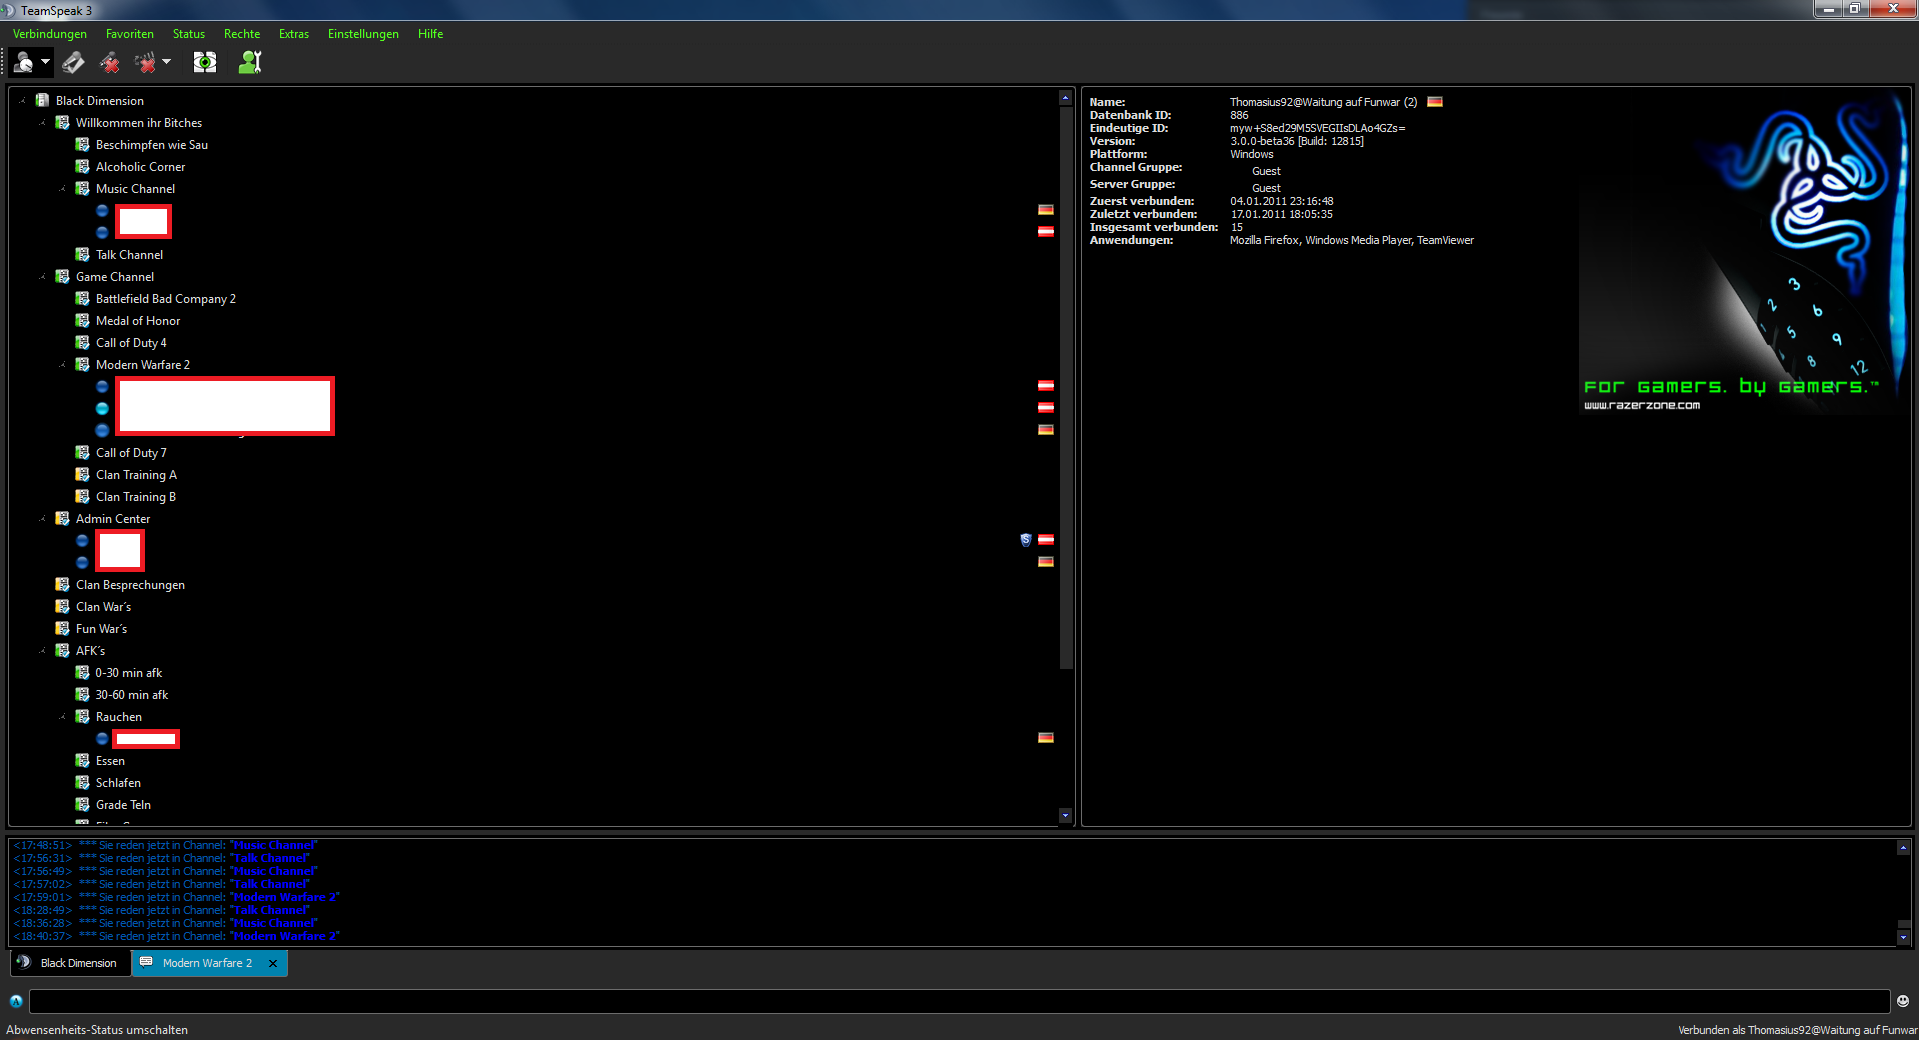Screen dimensions: 1919x1040
Task: Open the Verbindungen menu
Action: (50, 34)
